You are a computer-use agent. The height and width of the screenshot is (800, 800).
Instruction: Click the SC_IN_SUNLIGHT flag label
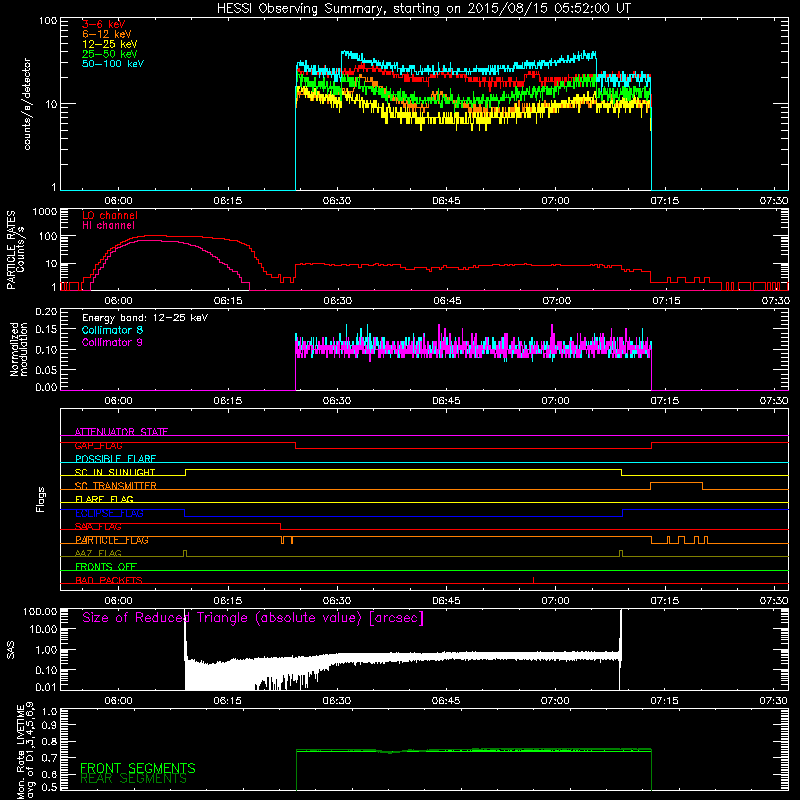click(115, 472)
